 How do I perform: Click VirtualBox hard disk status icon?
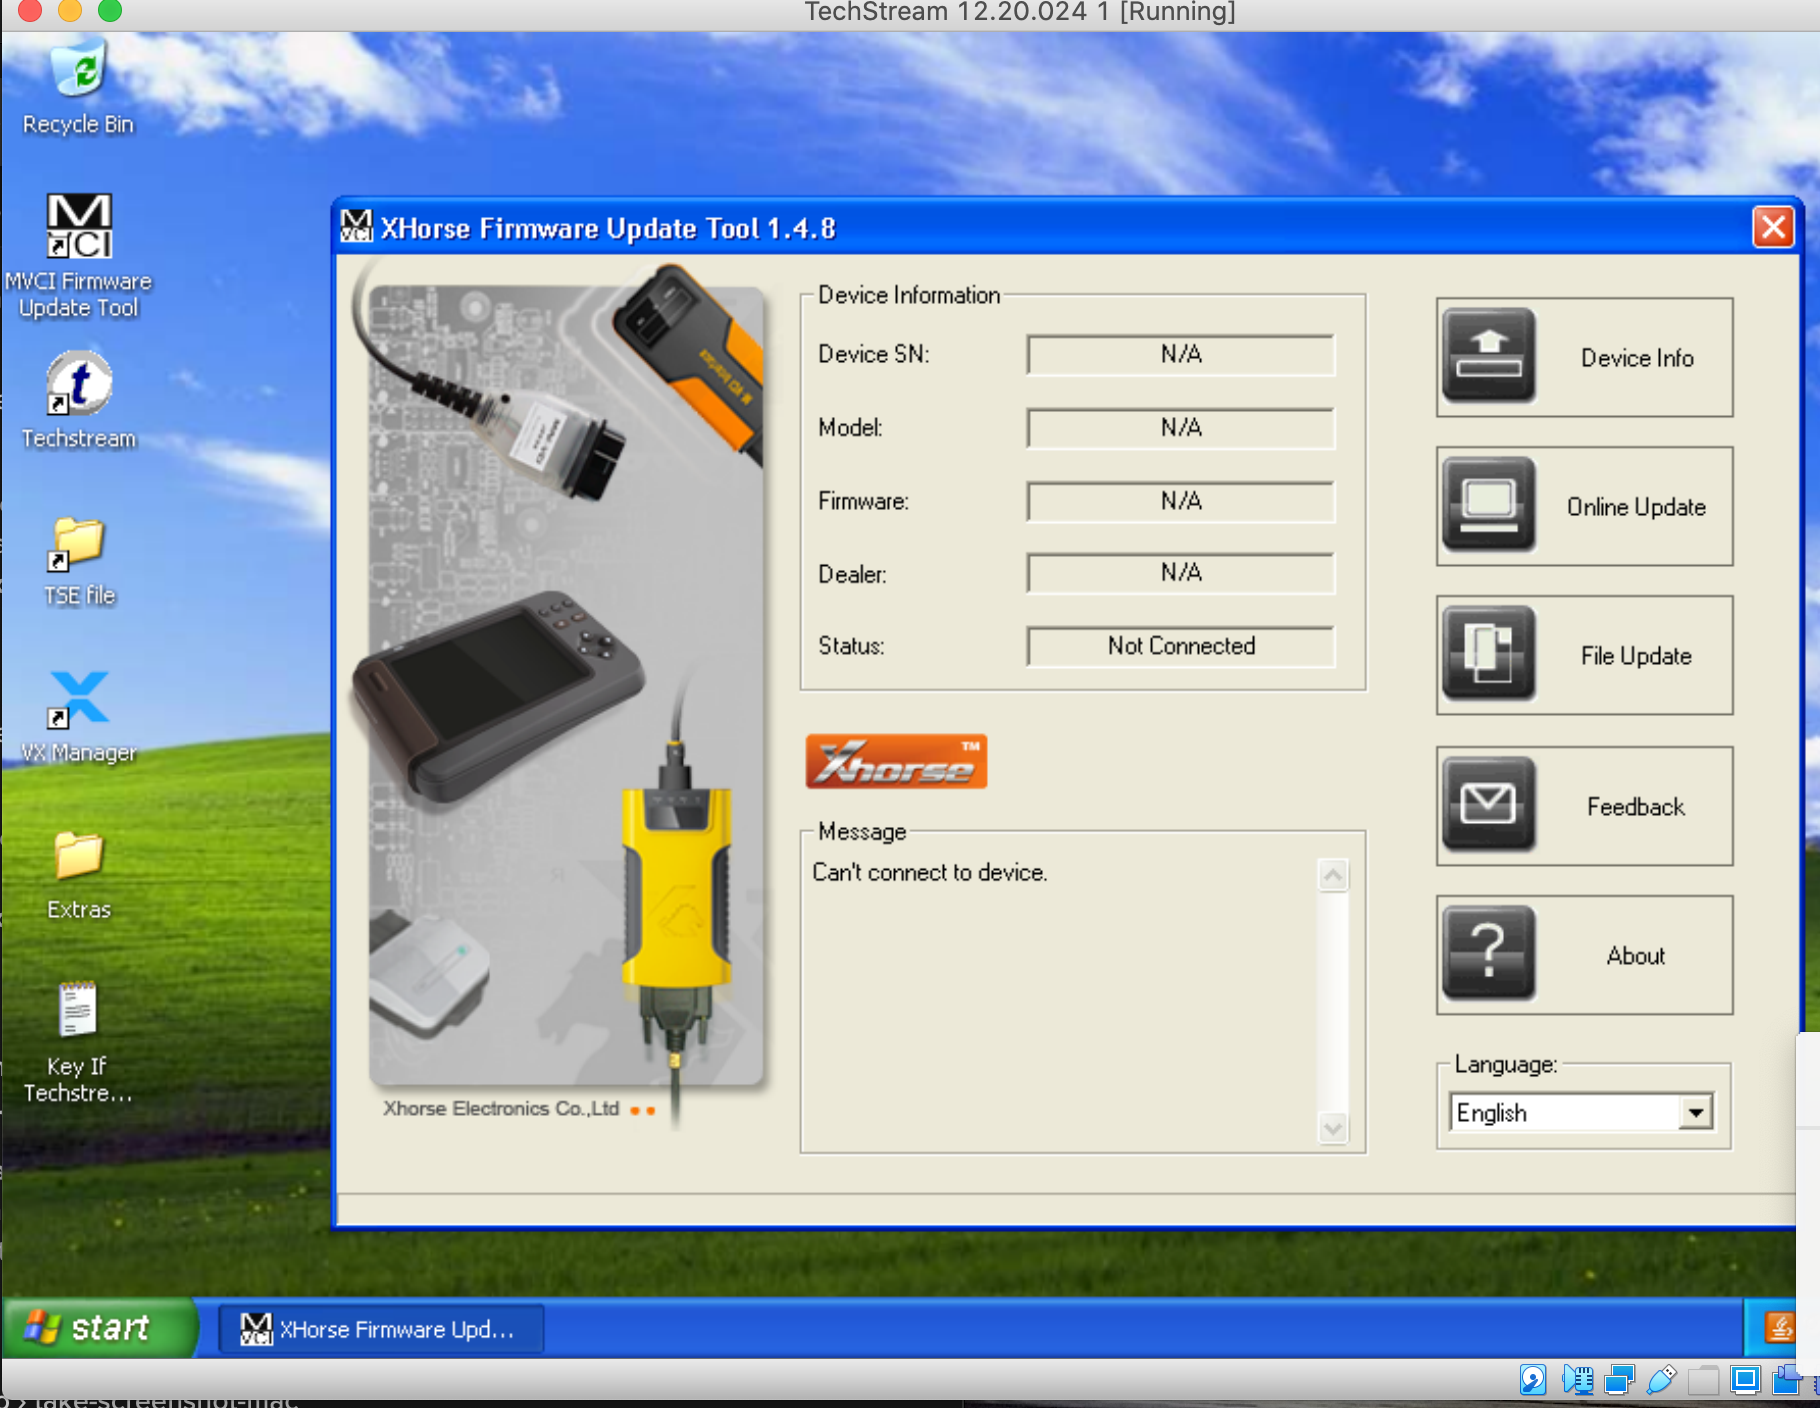pos(1533,1380)
